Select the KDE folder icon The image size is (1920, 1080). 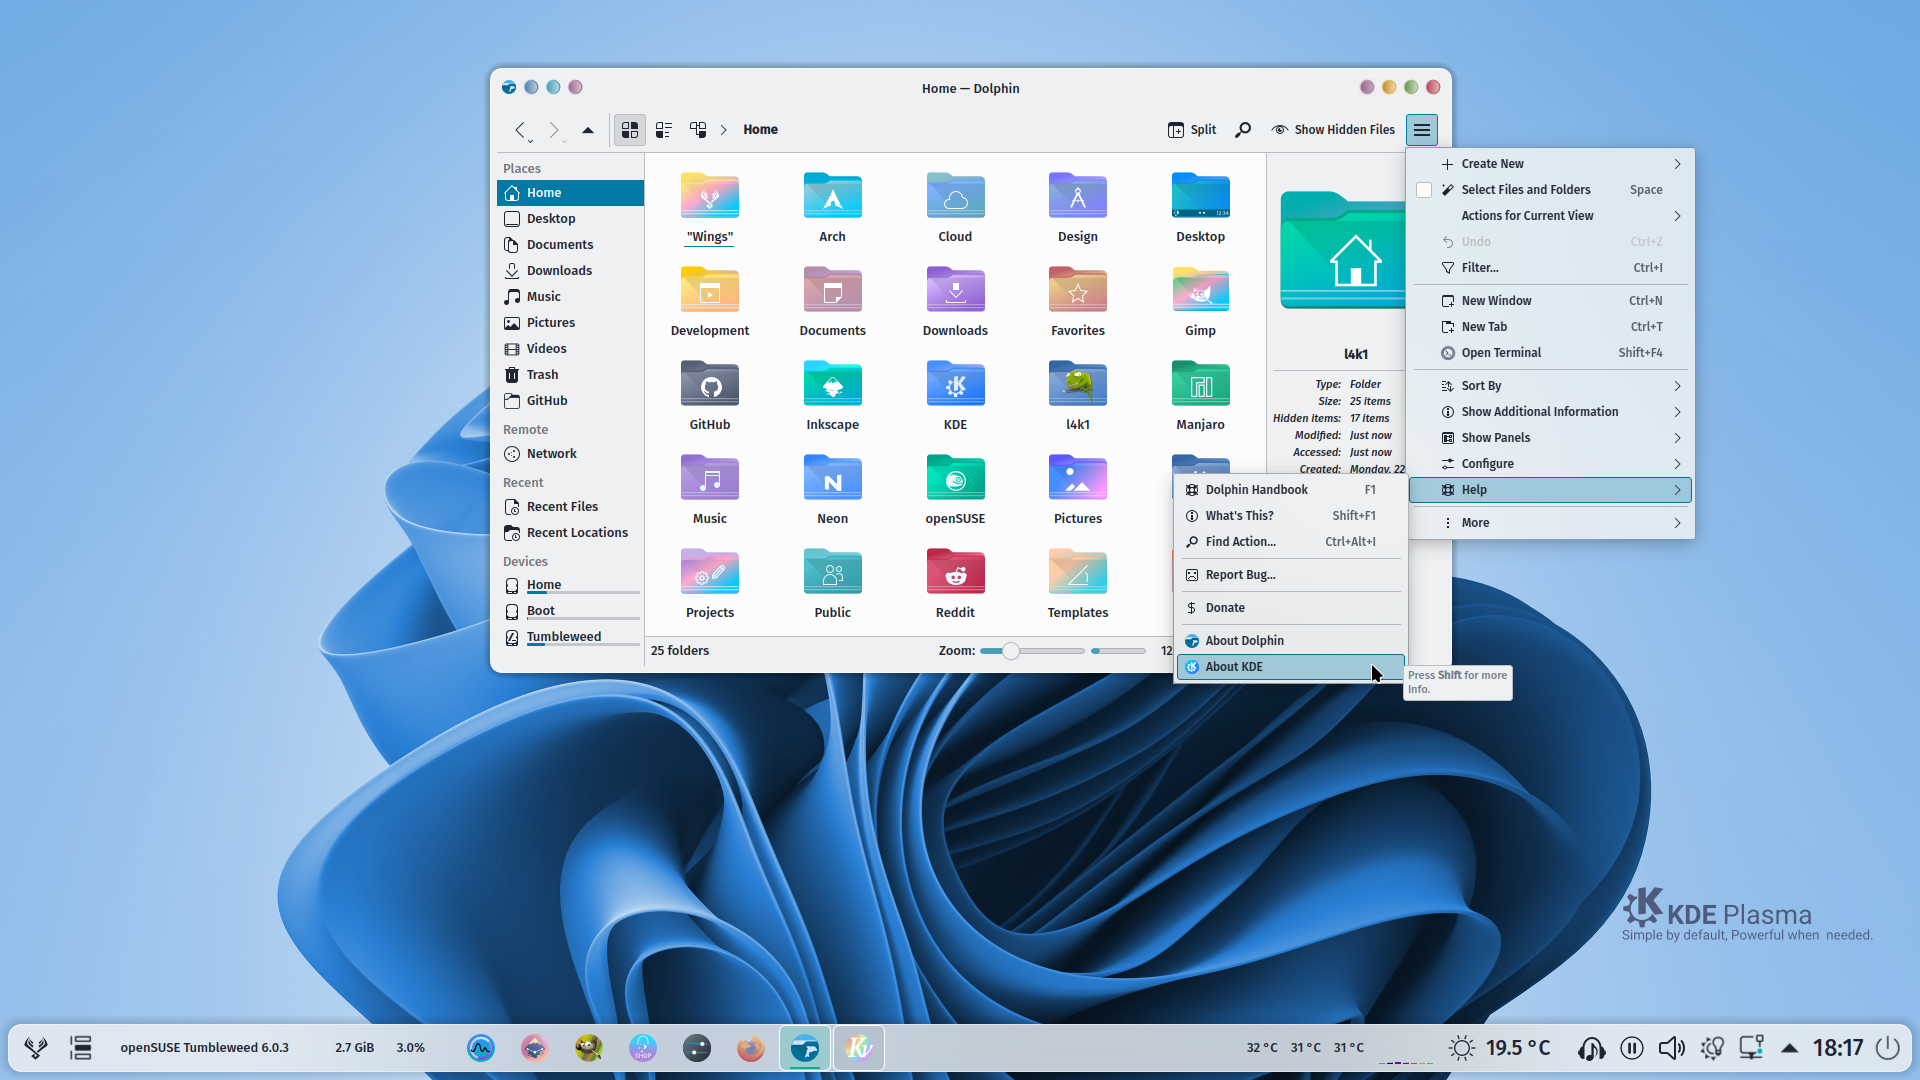(955, 384)
